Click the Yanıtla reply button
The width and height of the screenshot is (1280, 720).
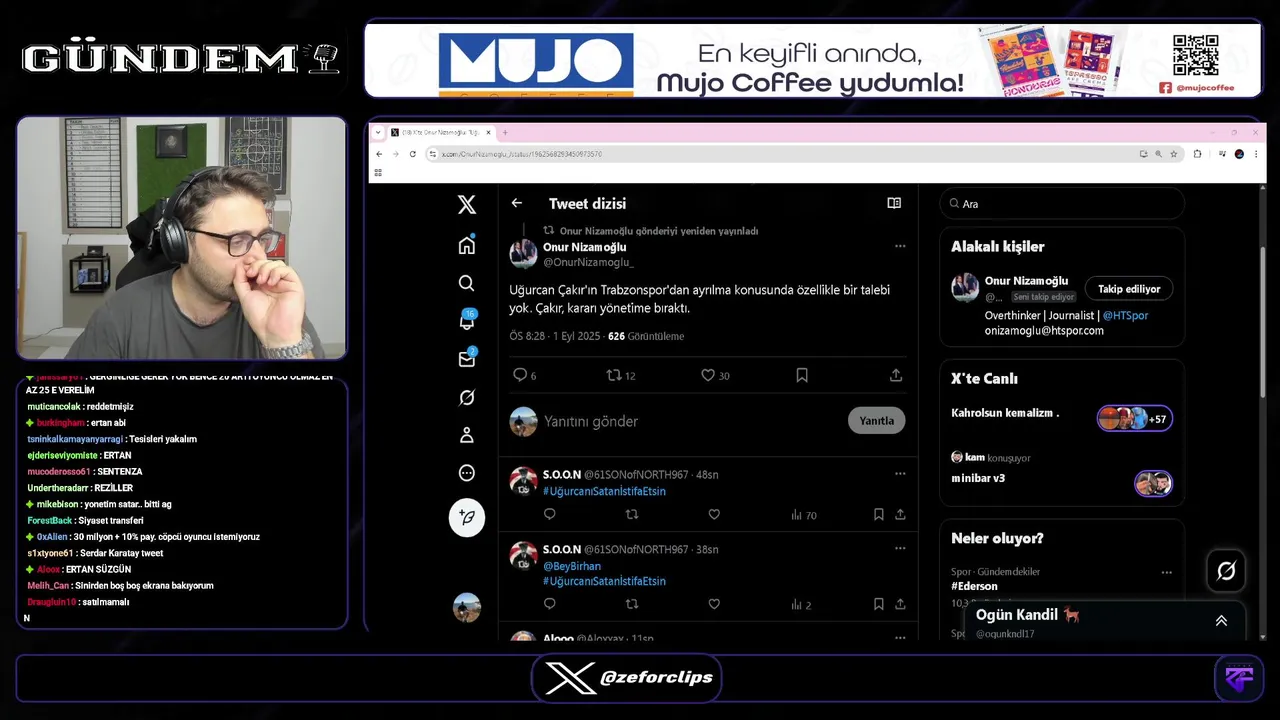[x=877, y=420]
